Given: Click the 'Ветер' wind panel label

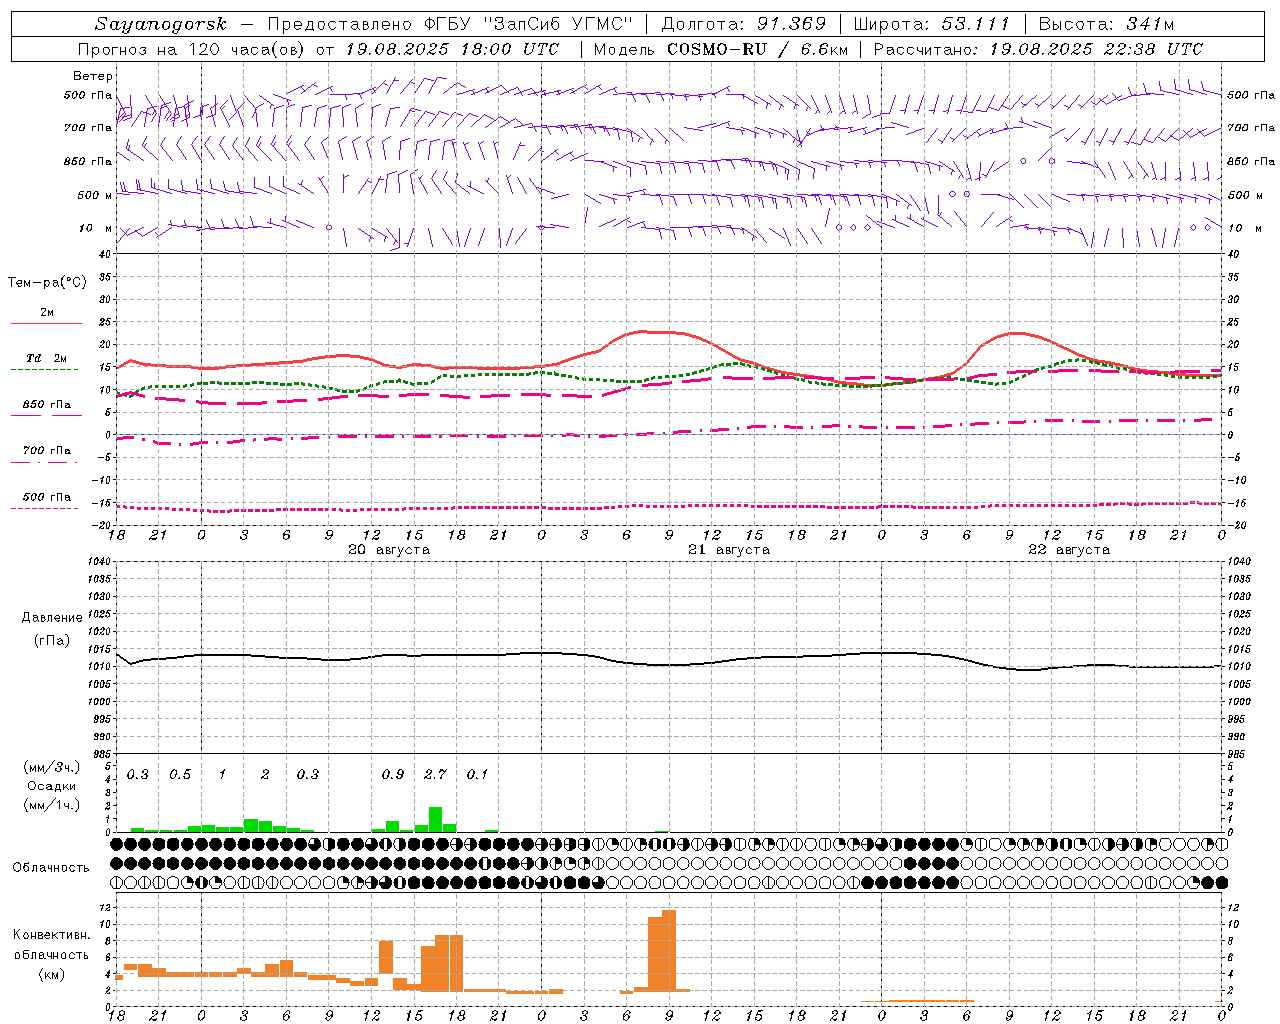Looking at the screenshot, I should click(x=93, y=76).
